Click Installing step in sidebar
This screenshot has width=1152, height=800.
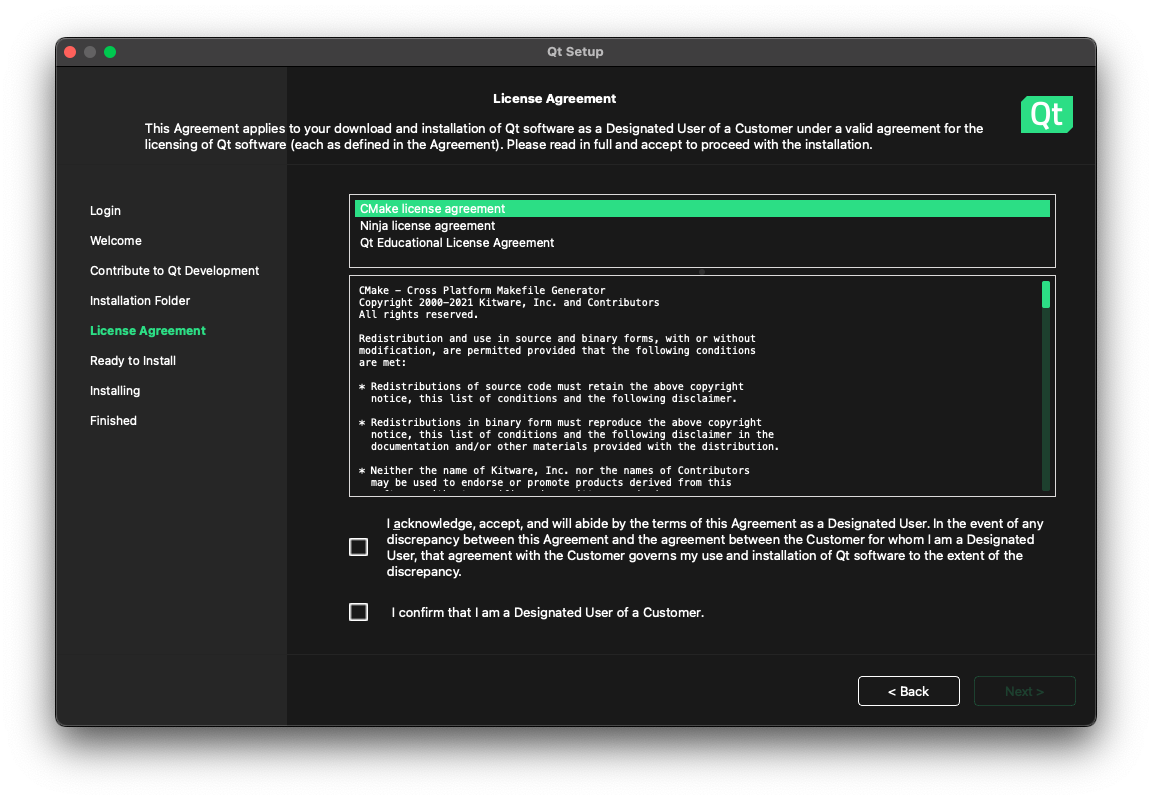115,391
